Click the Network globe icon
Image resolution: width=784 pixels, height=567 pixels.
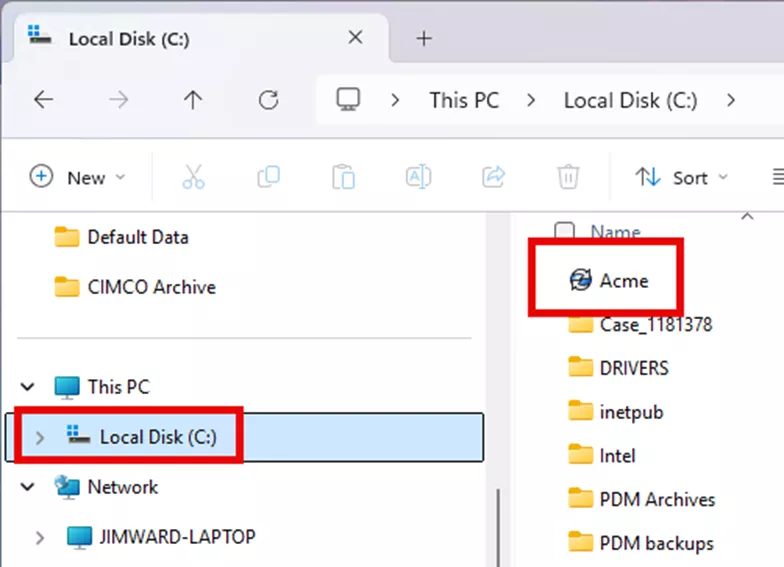coord(67,486)
